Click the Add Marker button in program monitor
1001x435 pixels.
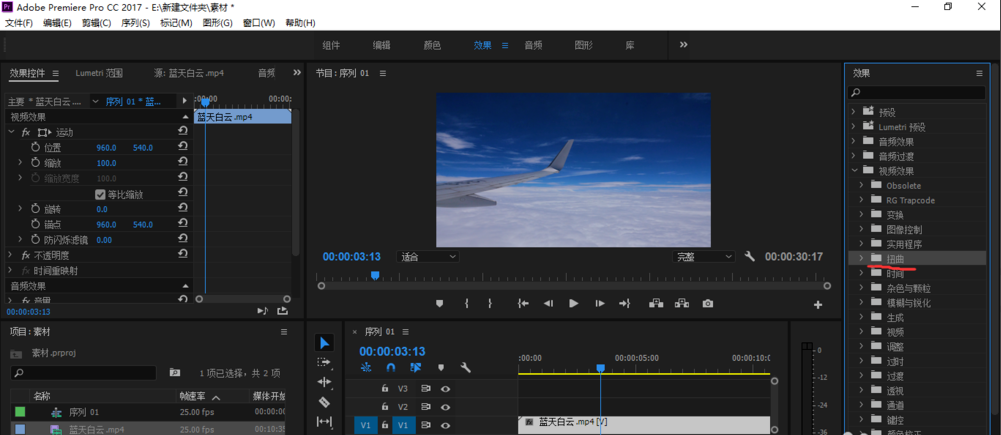coord(439,304)
